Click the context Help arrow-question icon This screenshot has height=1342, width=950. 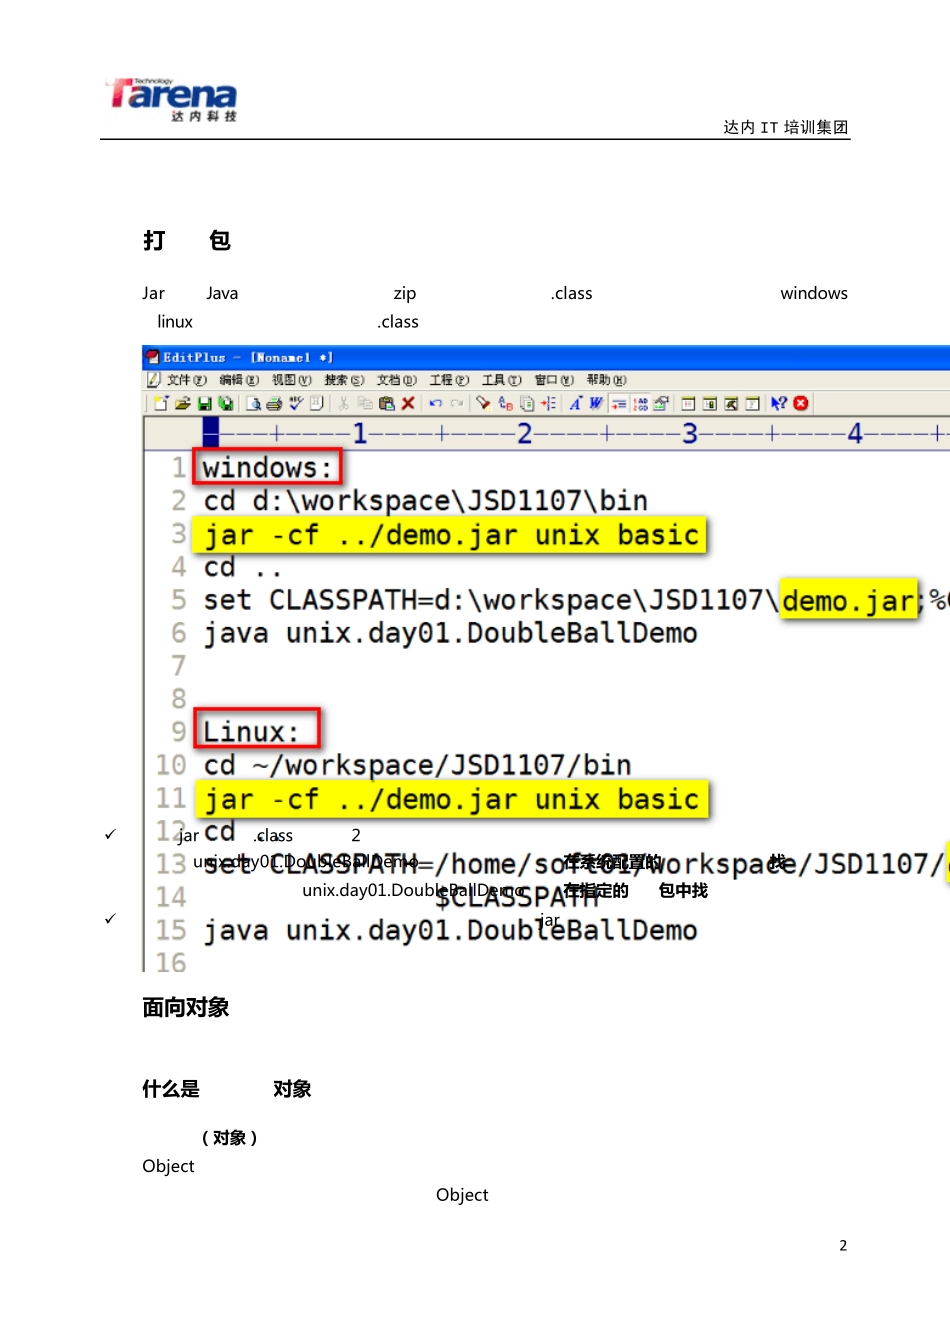point(779,403)
